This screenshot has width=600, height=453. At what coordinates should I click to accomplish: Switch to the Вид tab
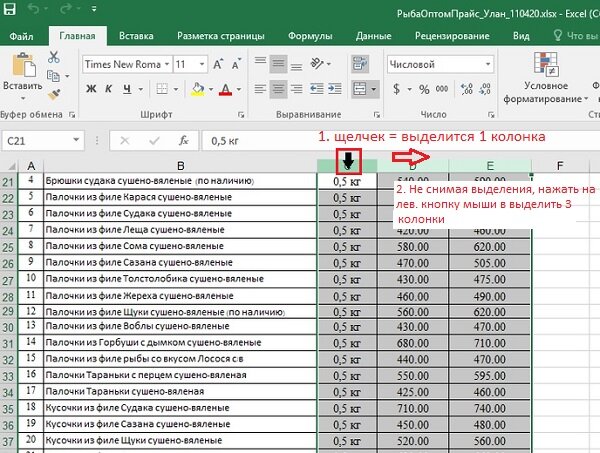click(x=521, y=36)
